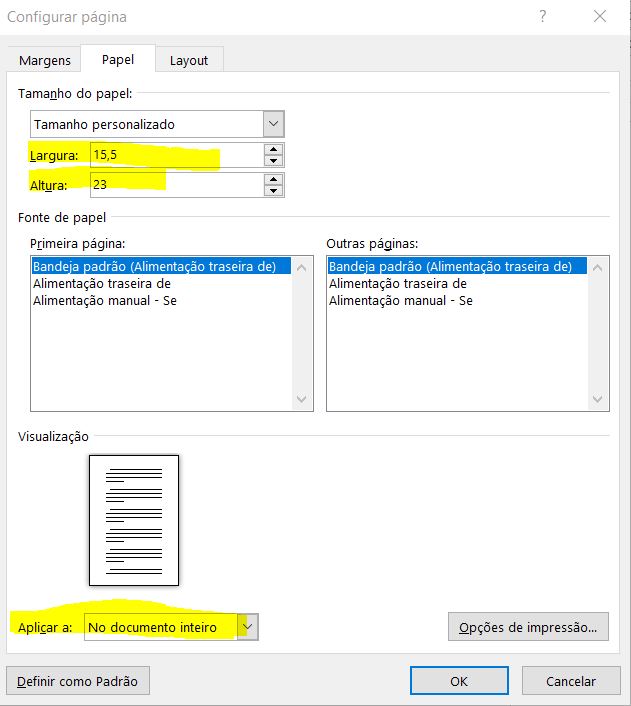Close the Configurar página dialog

(x=599, y=17)
